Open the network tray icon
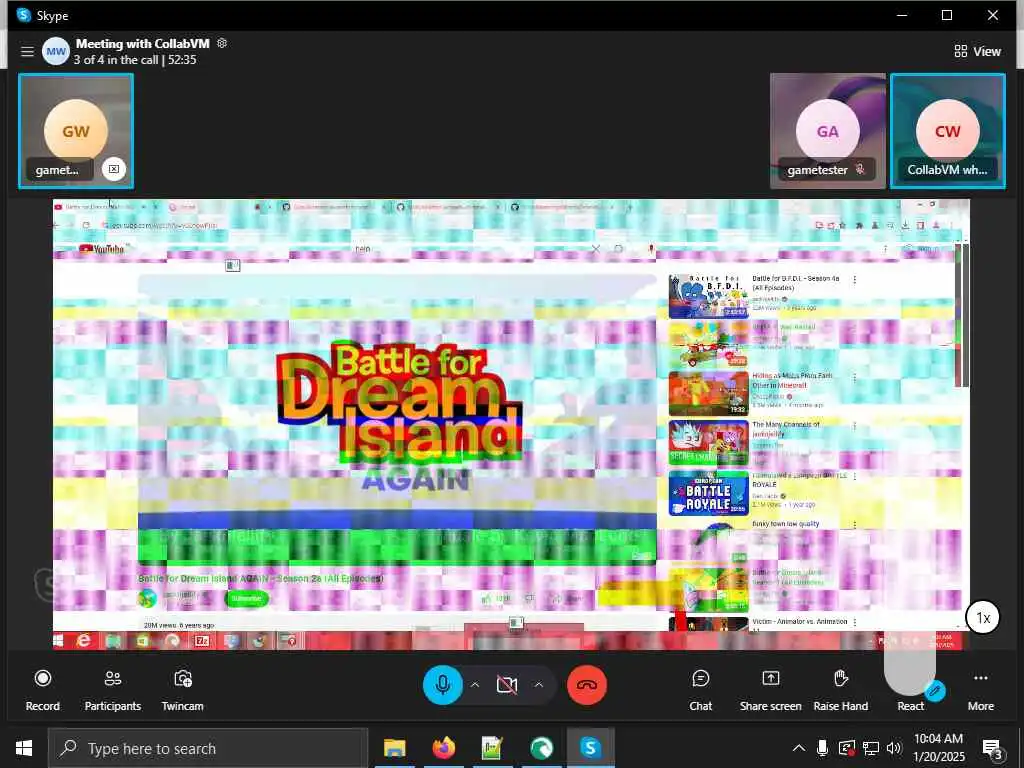1024x768 pixels. pos(871,748)
